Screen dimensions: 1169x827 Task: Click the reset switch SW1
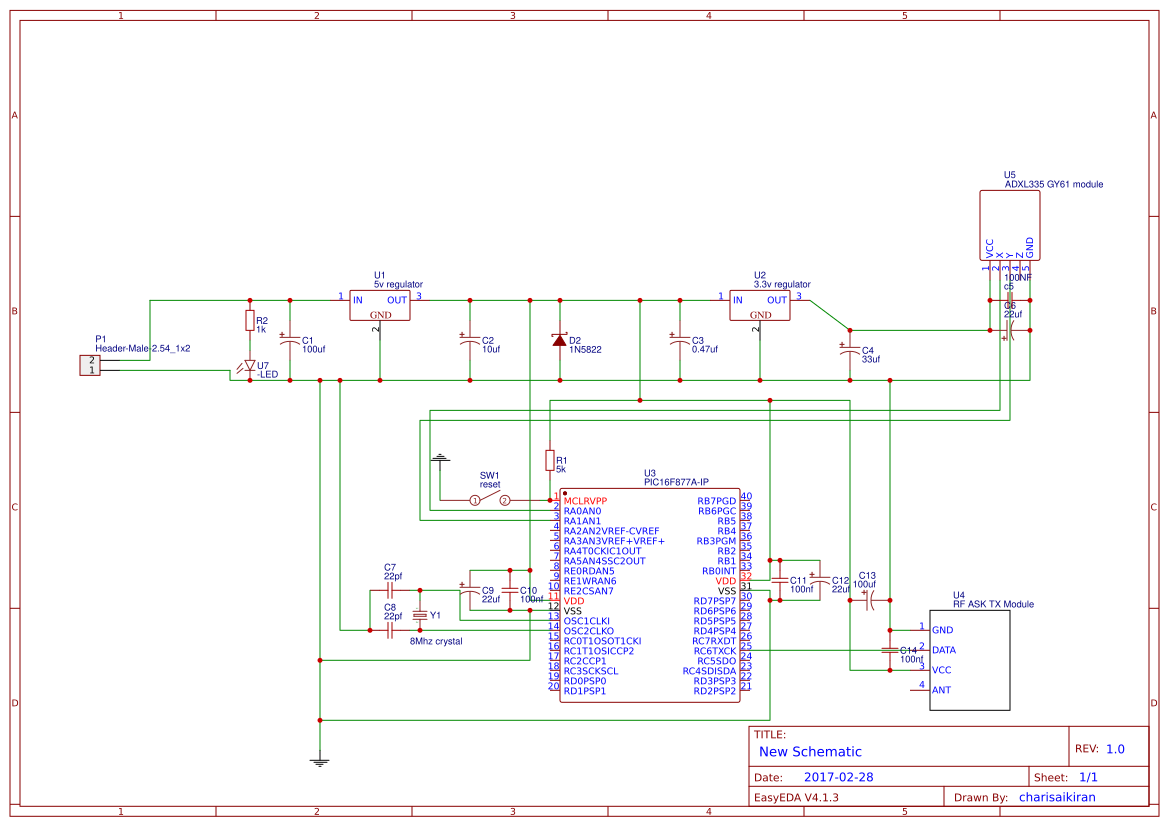click(x=490, y=500)
